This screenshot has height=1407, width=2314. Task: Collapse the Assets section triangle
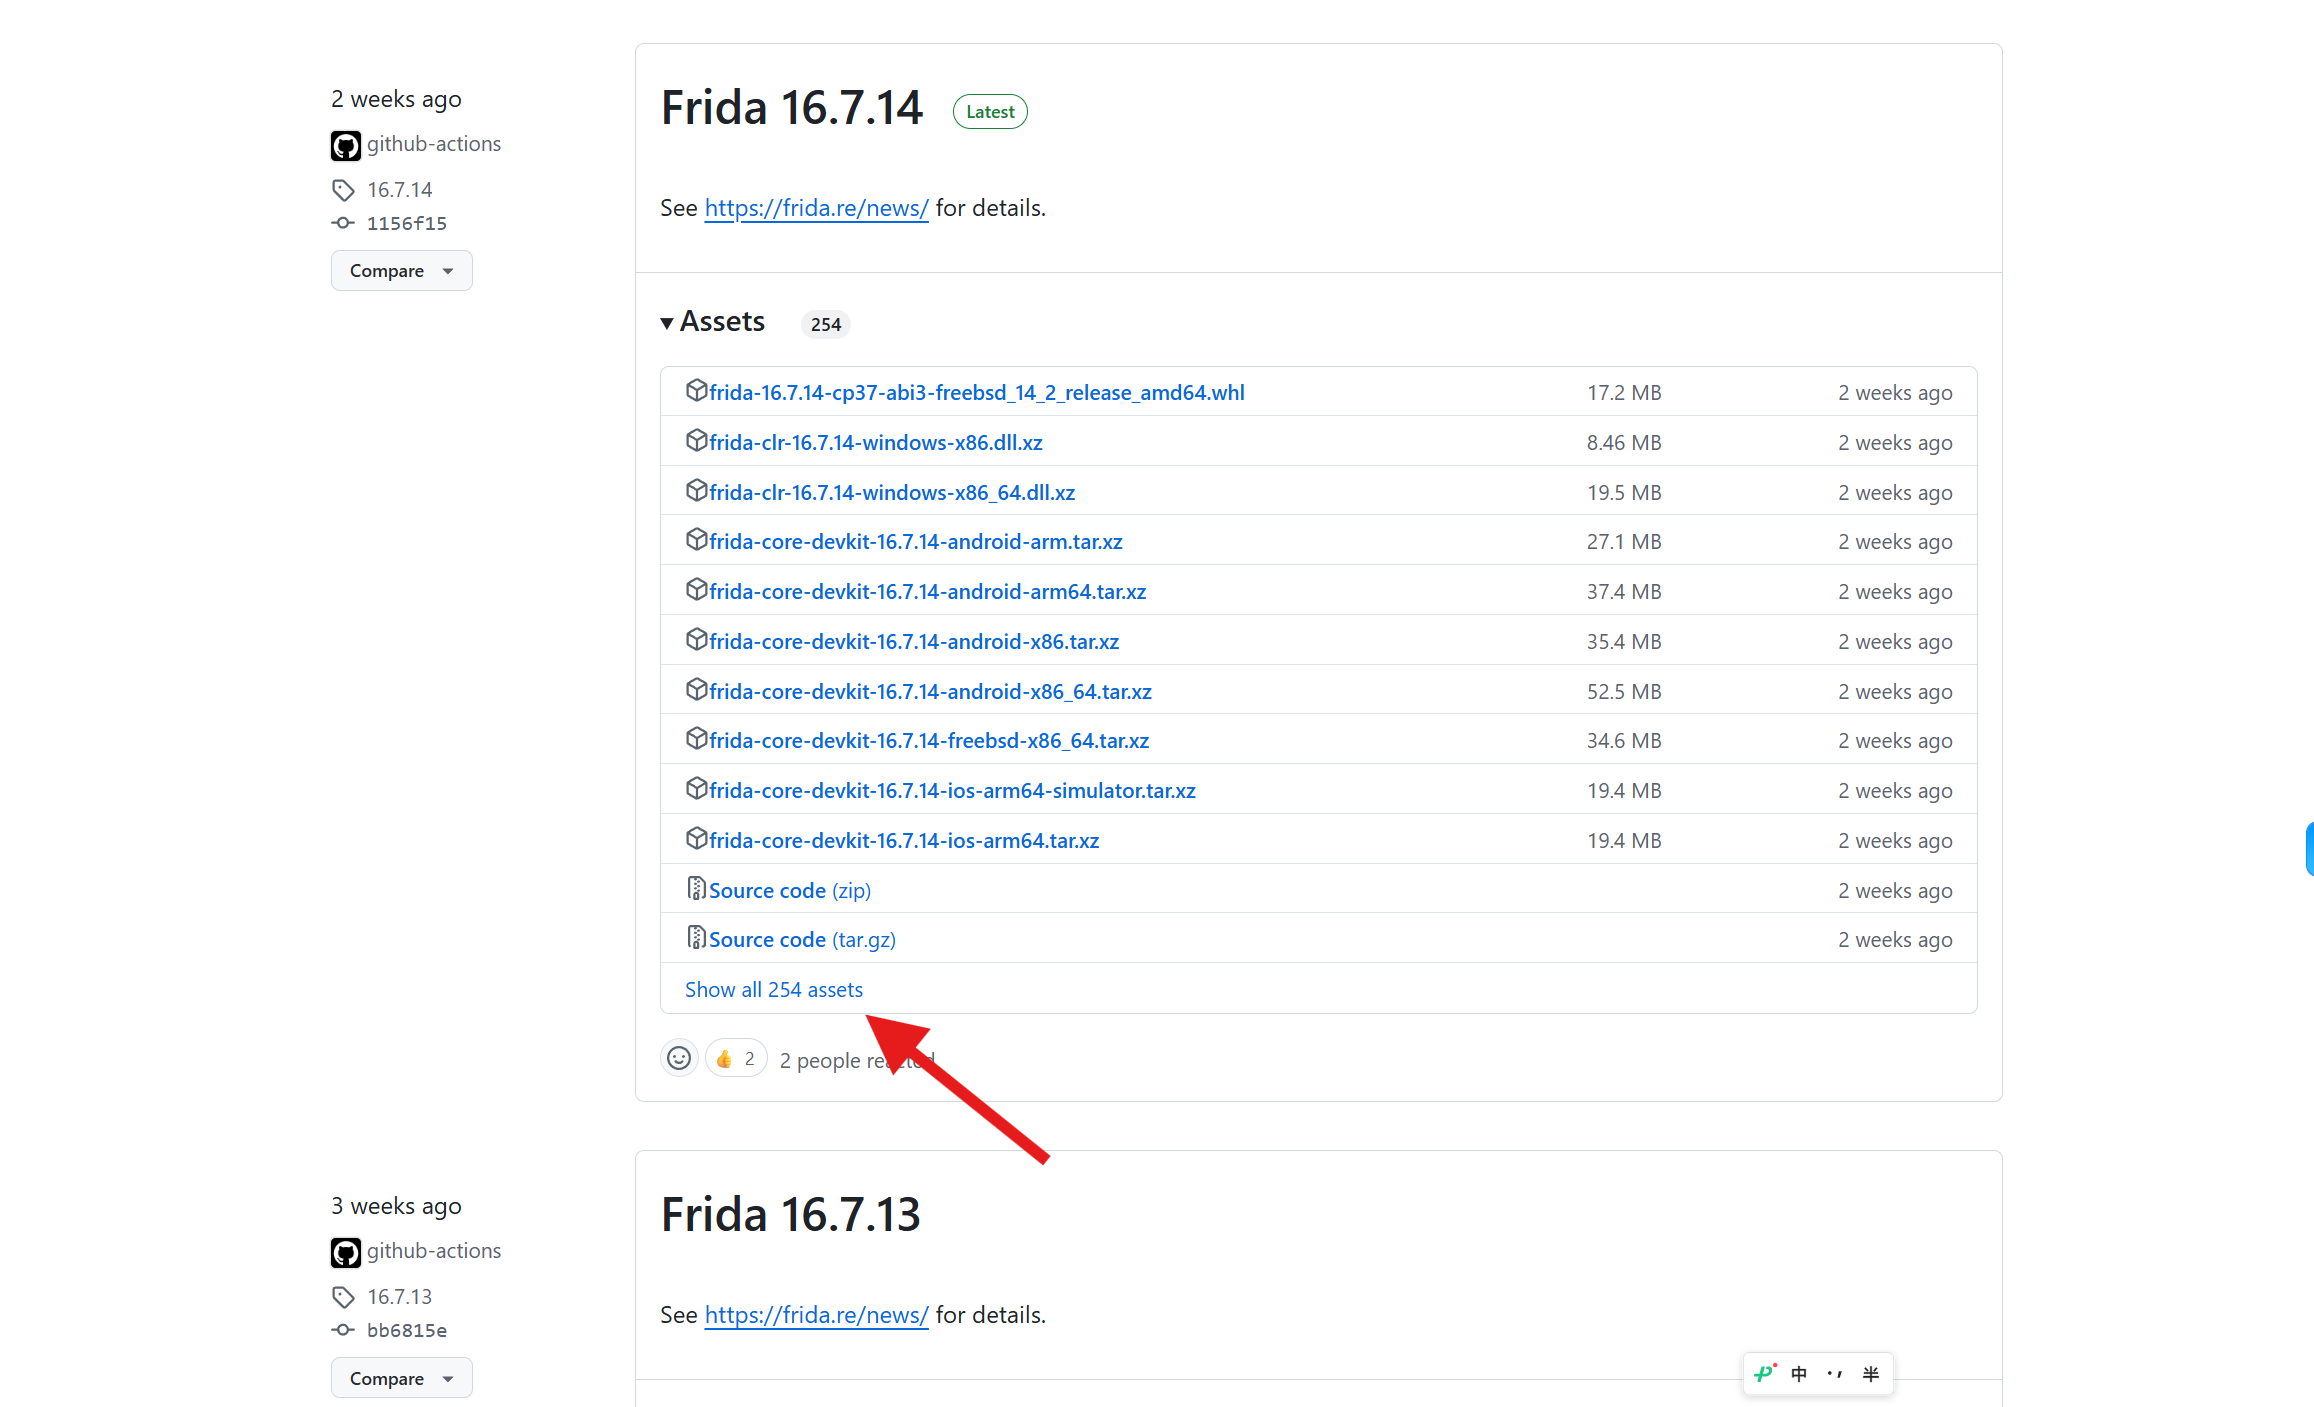667,323
